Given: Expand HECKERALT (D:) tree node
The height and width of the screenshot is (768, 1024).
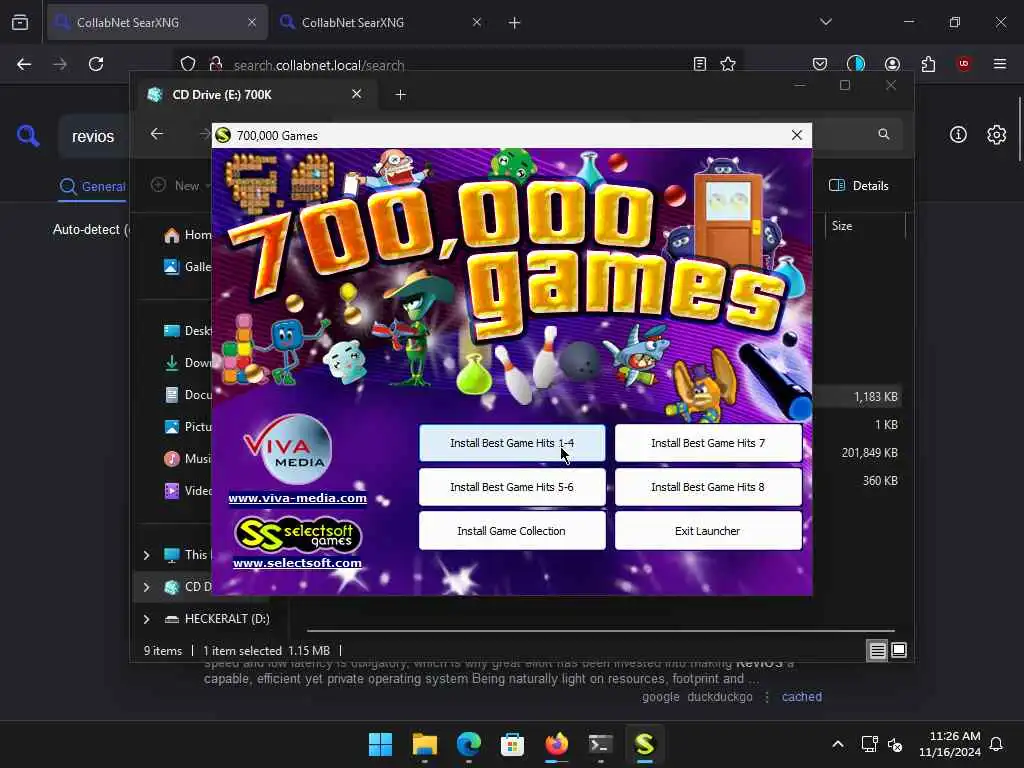Looking at the screenshot, I should pyautogui.click(x=146, y=619).
